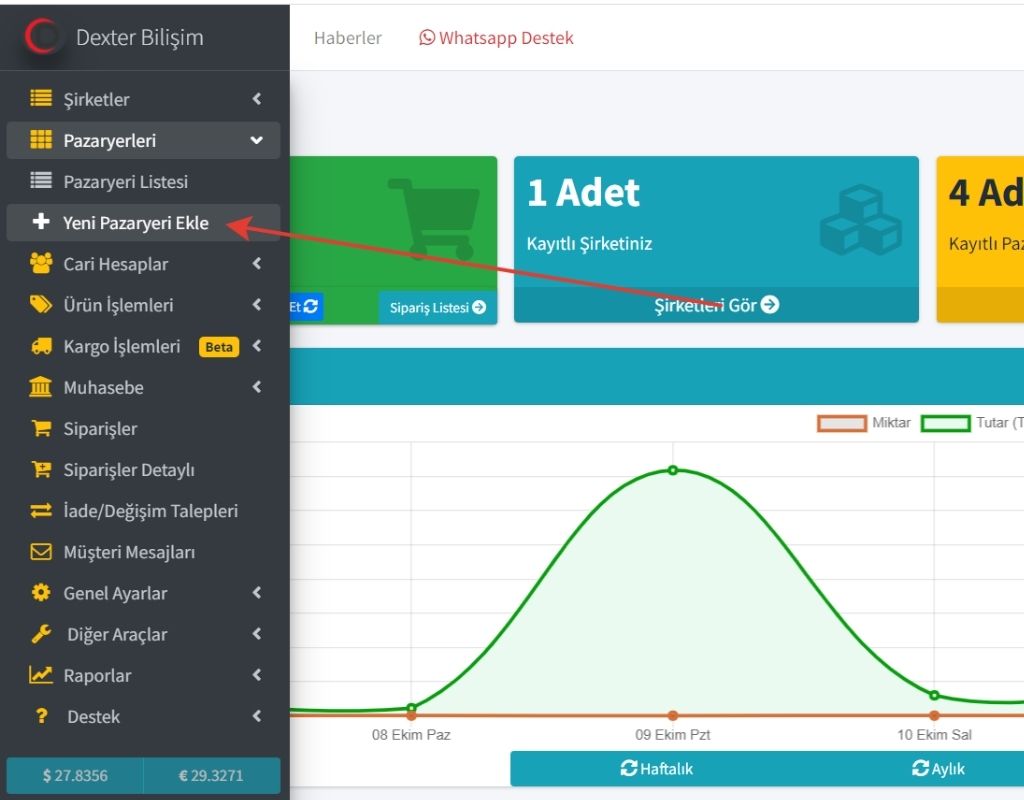1024x800 pixels.
Task: Toggle the Tutar series in chart legend
Action: click(x=945, y=423)
